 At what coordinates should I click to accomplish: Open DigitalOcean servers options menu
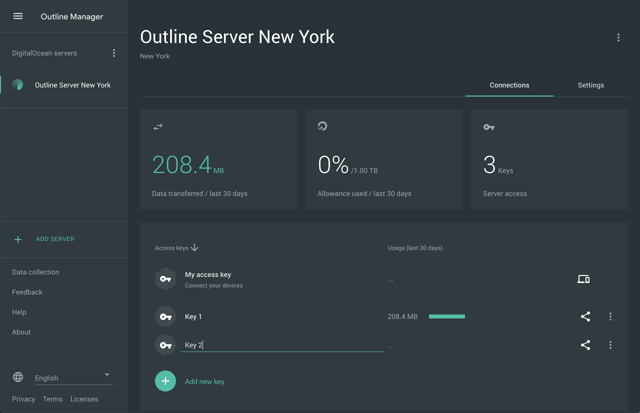114,53
